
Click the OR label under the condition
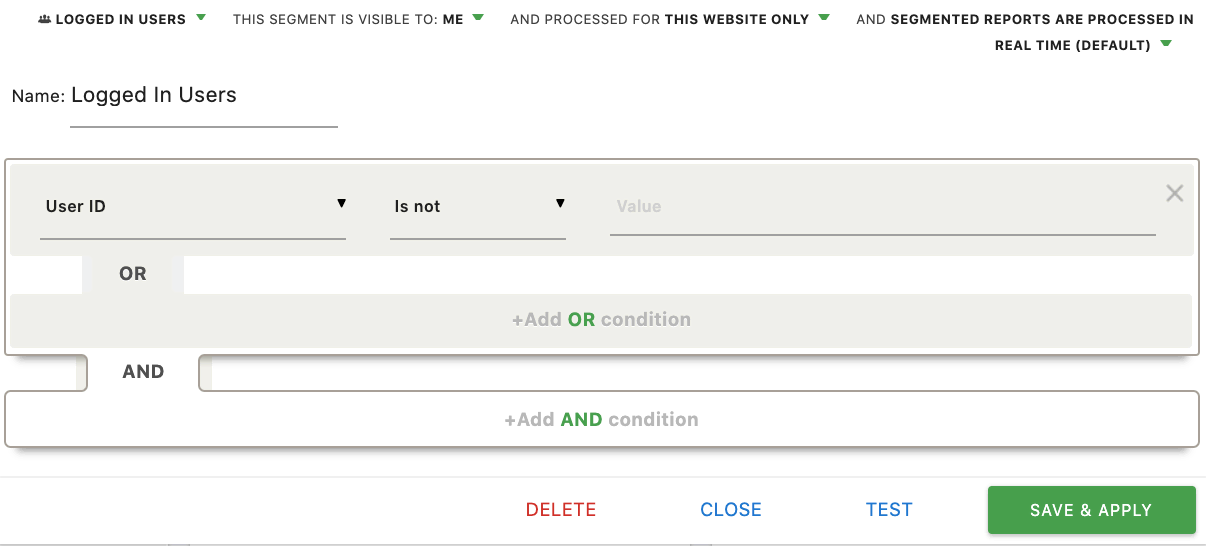133,274
